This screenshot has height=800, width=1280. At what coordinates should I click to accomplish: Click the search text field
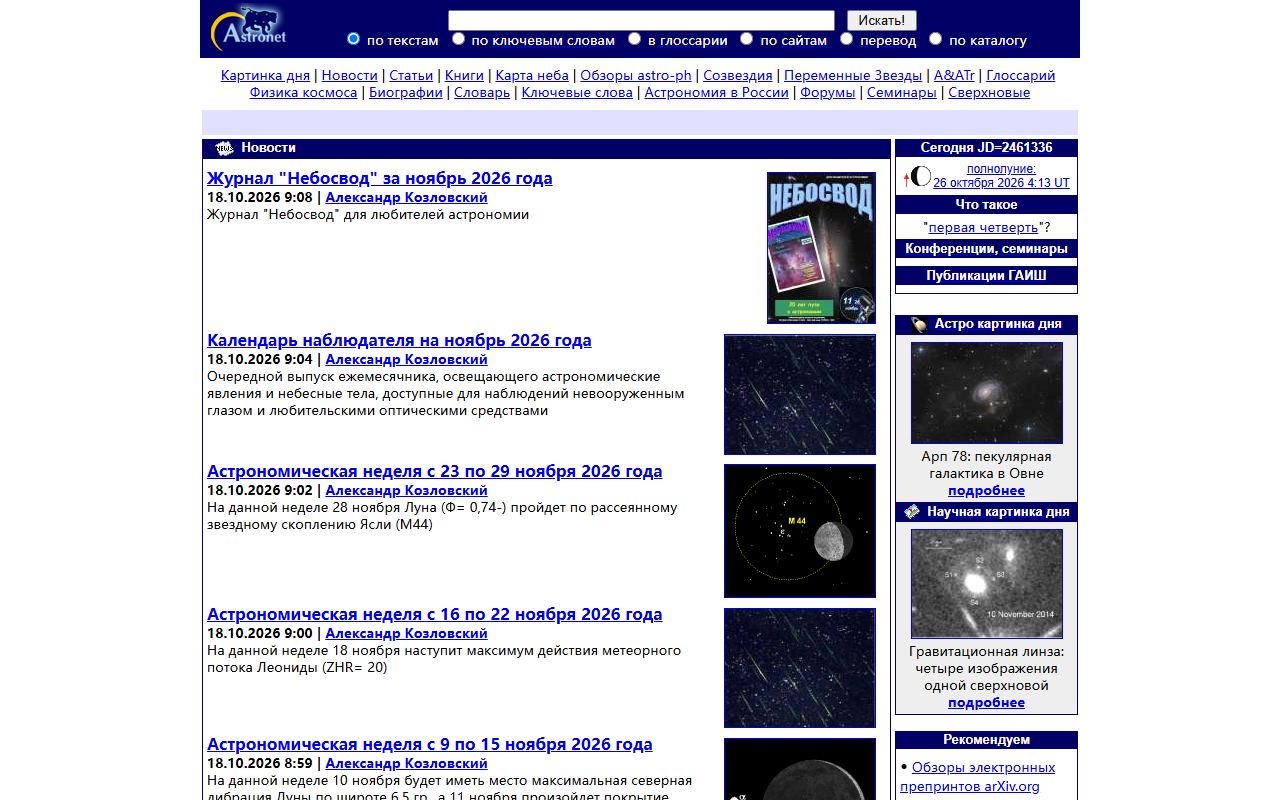coord(641,20)
